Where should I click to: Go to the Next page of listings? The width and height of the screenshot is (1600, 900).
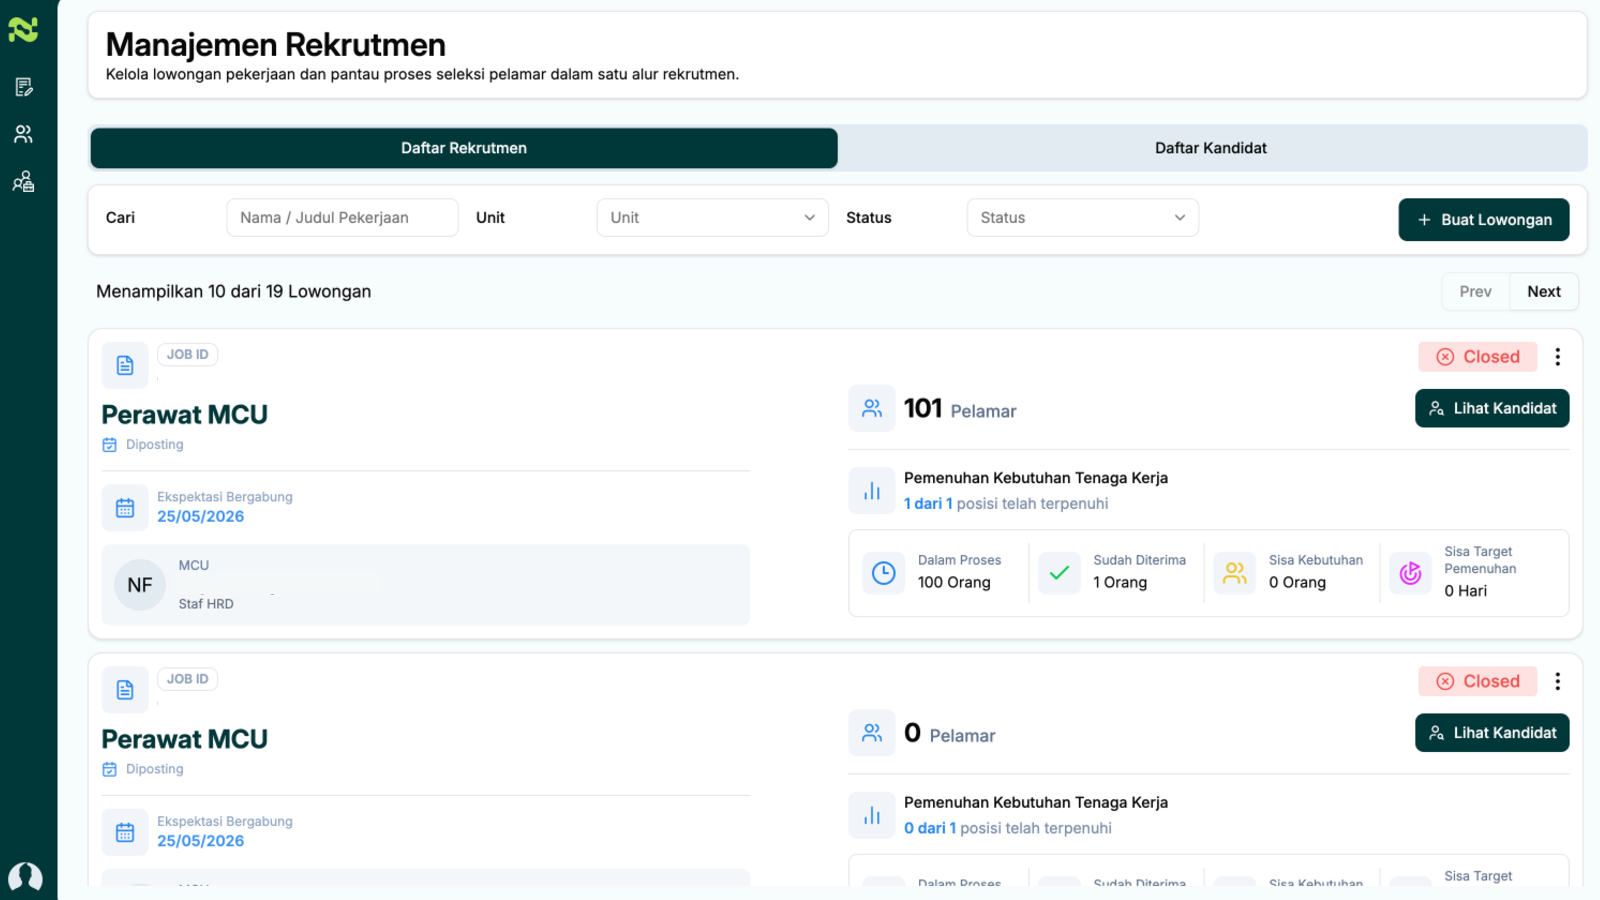point(1544,292)
